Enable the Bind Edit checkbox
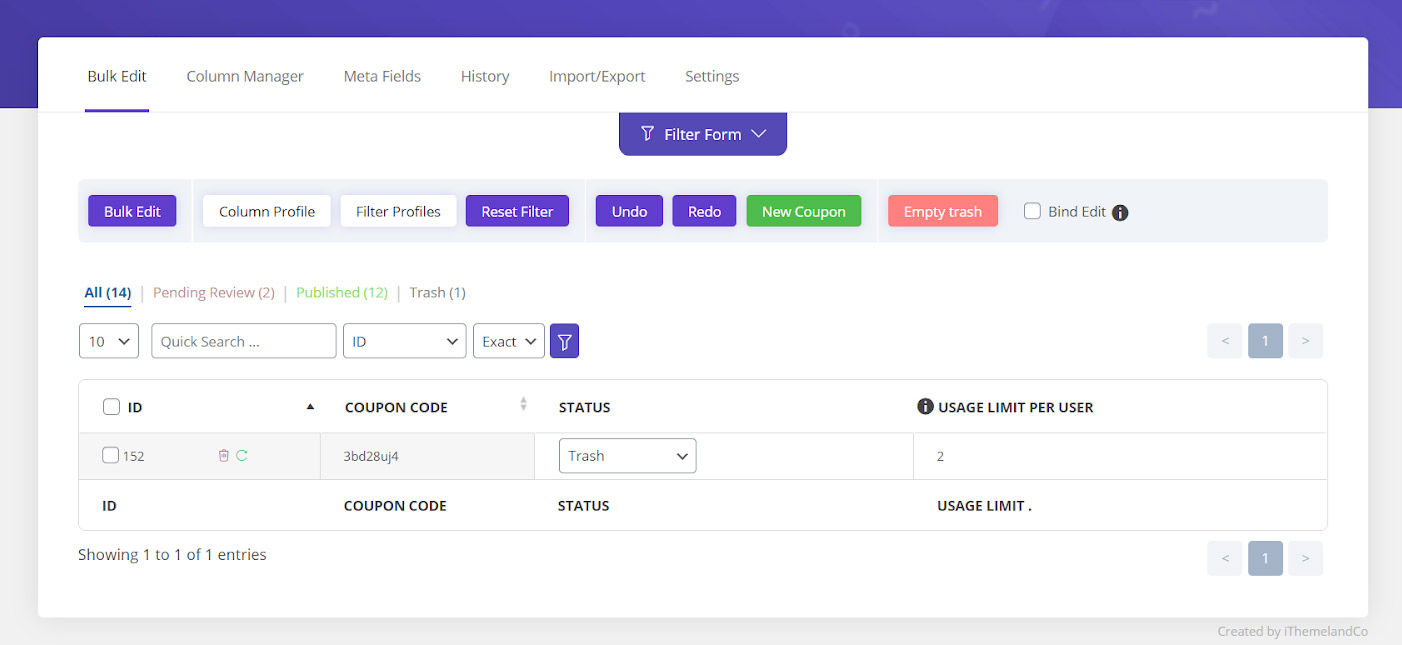 1032,211
